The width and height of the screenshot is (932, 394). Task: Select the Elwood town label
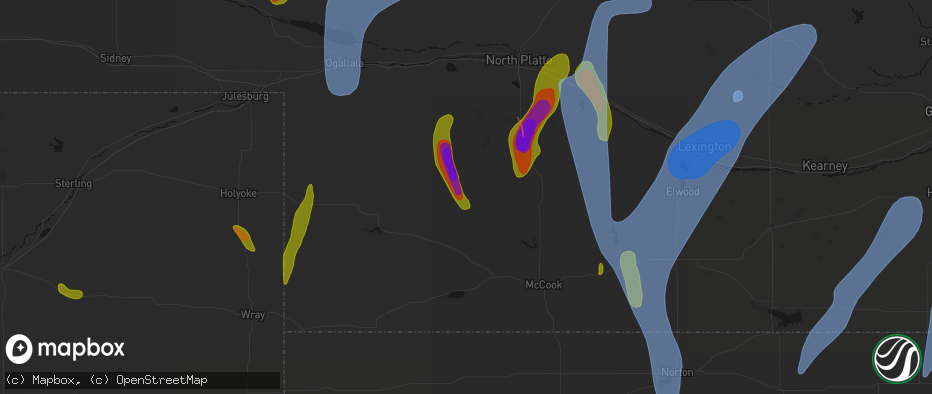(682, 192)
